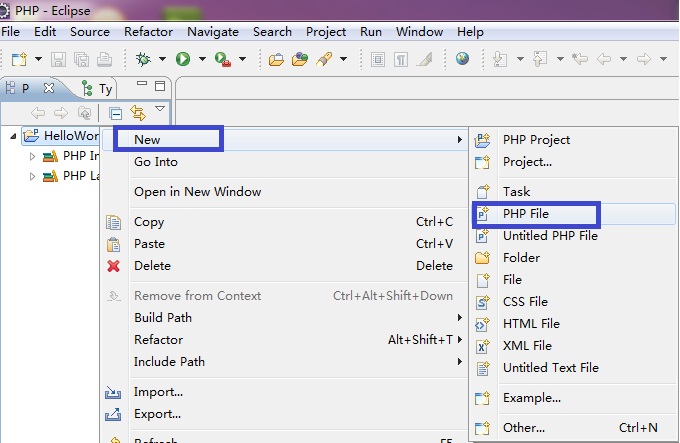This screenshot has width=680, height=443.
Task: Click the Forward navigation arrow in main toolbar
Action: 644,59
